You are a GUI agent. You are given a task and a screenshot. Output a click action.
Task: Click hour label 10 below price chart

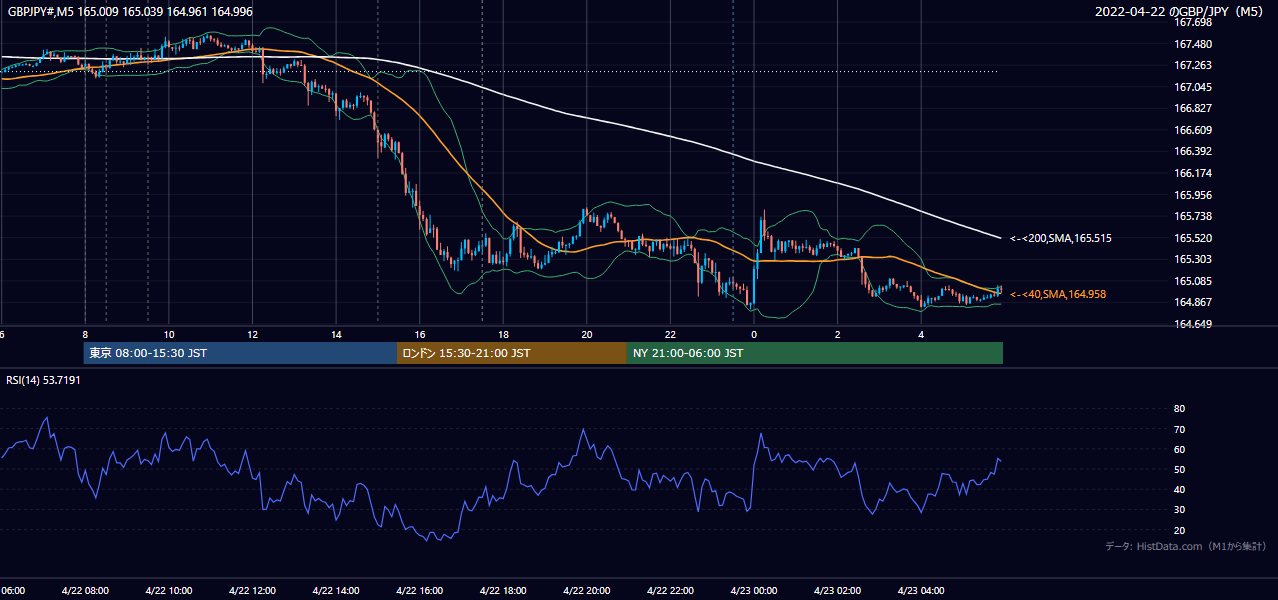(169, 334)
